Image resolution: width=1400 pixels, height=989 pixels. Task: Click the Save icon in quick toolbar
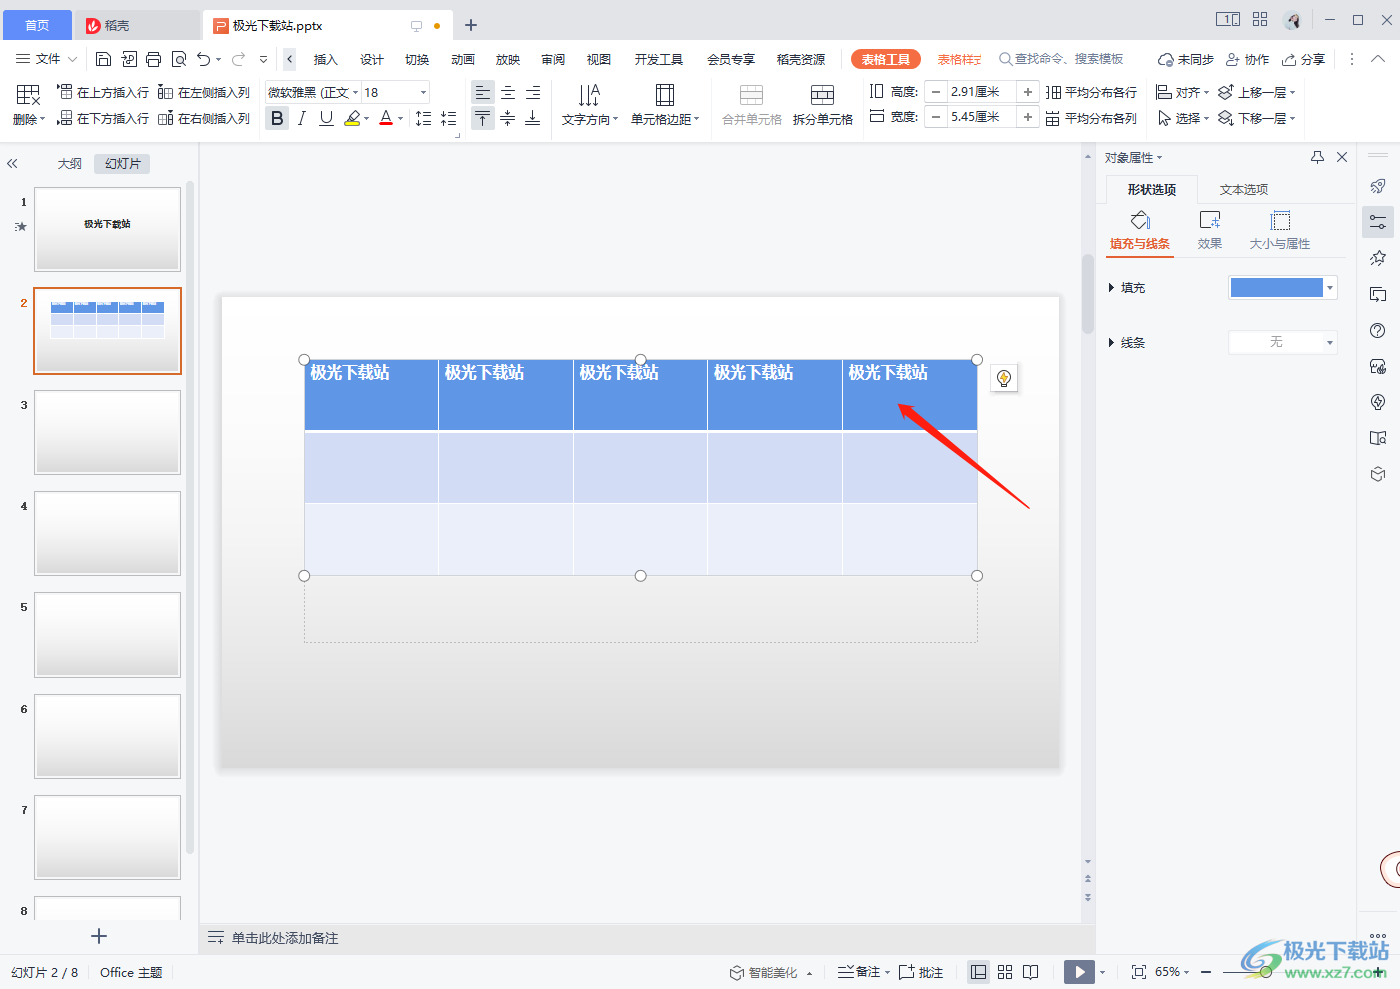[x=103, y=59]
